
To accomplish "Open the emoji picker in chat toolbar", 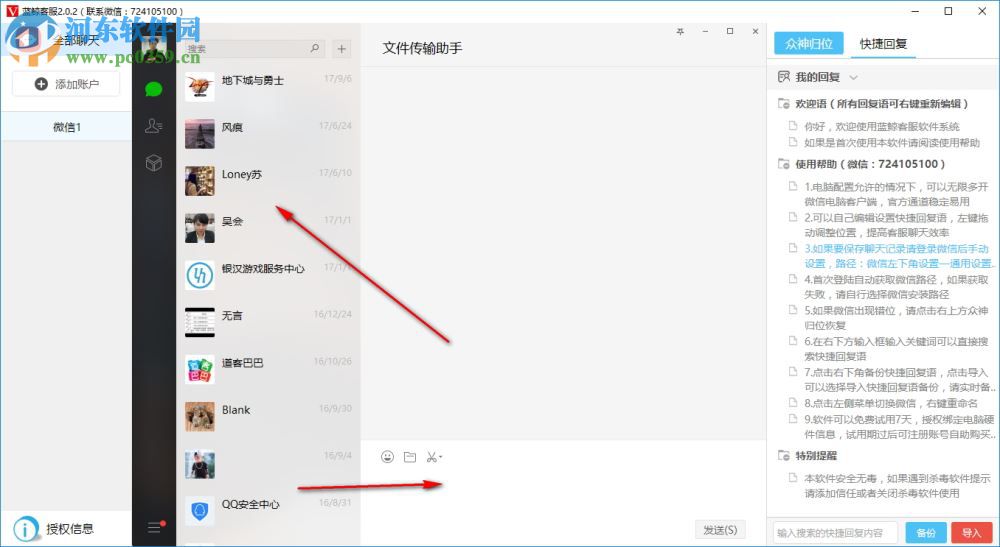I will point(387,456).
